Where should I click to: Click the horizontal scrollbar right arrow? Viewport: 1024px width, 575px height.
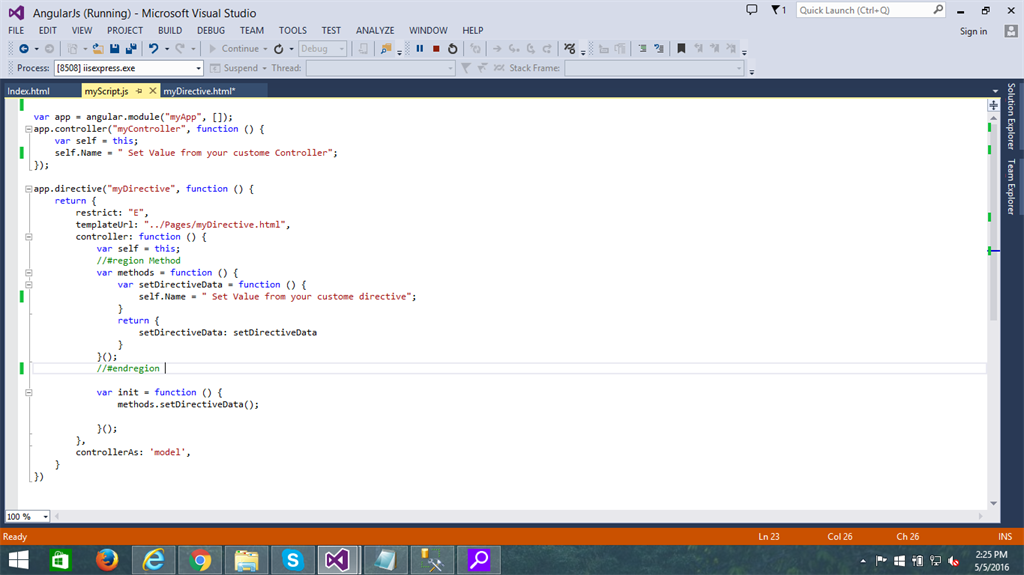tap(981, 517)
